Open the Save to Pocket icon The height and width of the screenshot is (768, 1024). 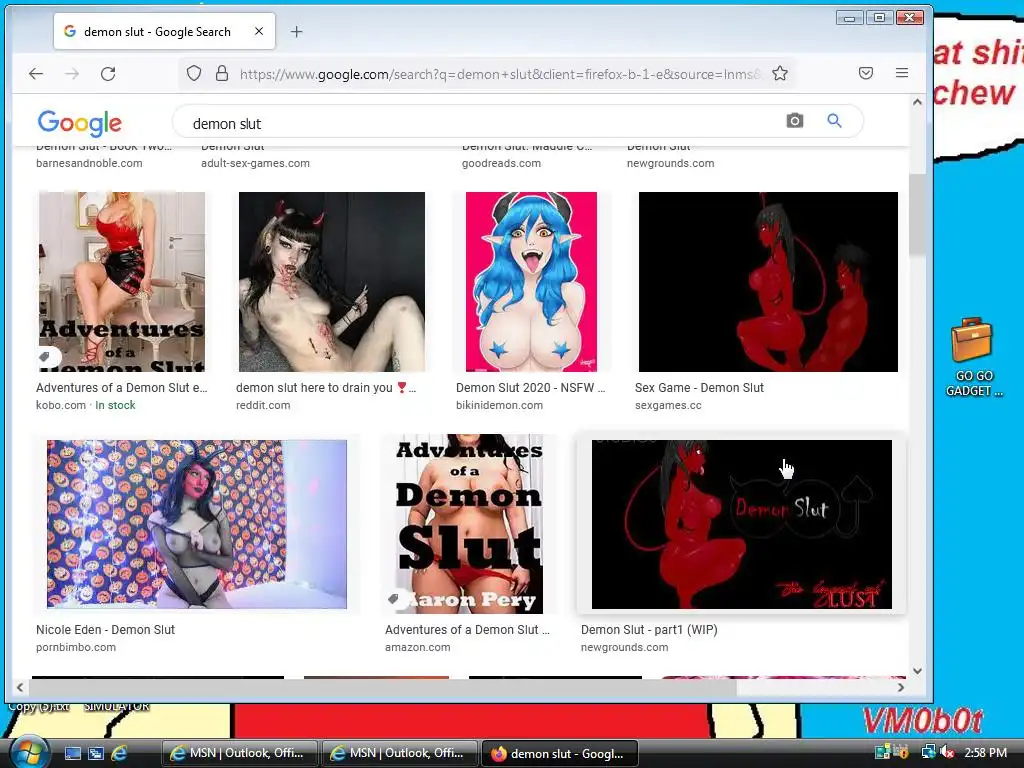tap(866, 73)
